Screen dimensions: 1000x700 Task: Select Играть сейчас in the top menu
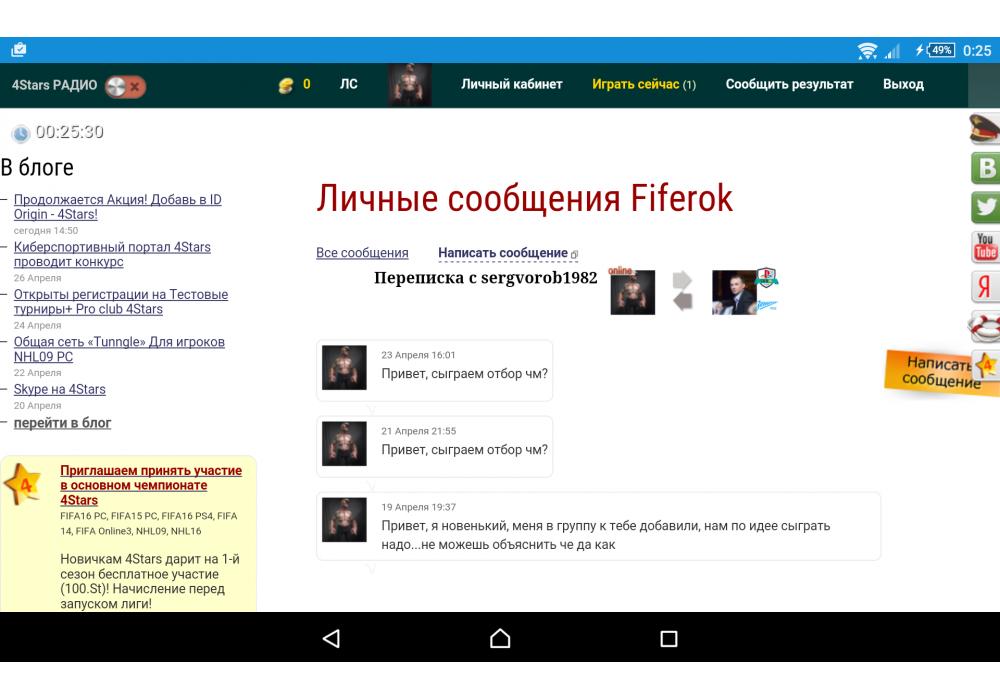point(643,85)
